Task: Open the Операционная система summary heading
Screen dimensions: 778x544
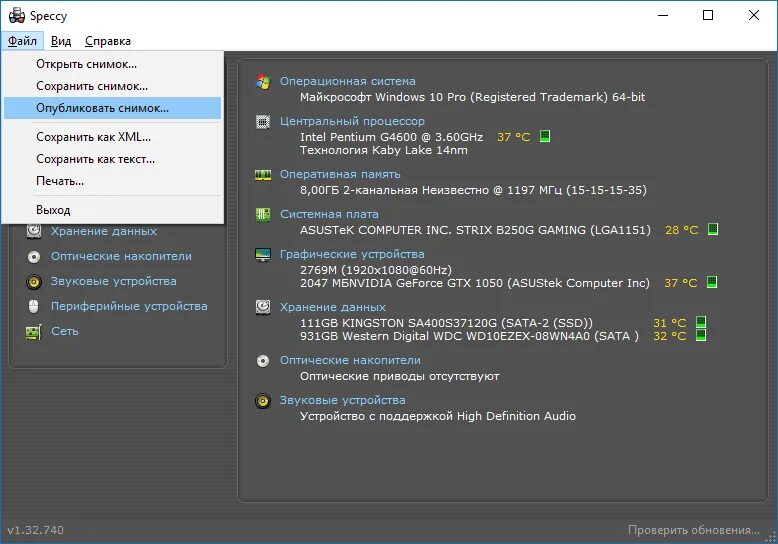Action: (348, 81)
